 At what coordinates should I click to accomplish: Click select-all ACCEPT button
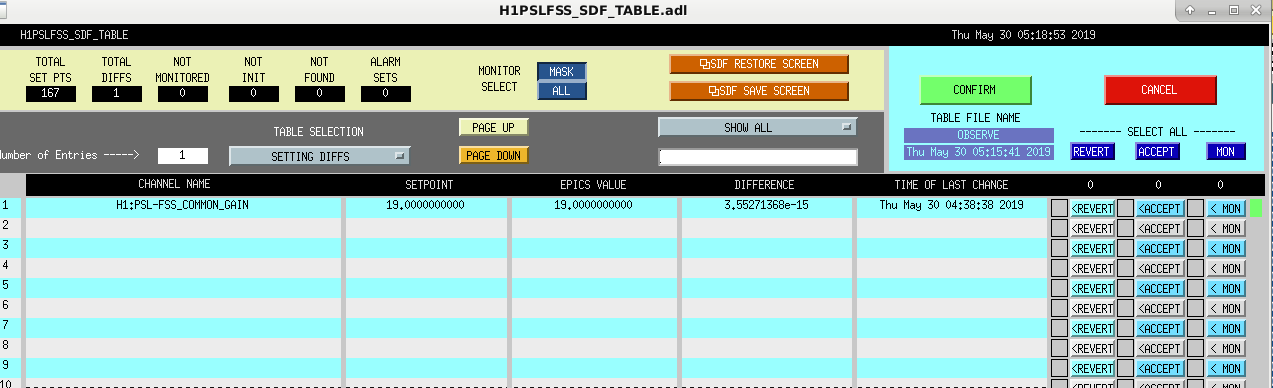click(1158, 152)
